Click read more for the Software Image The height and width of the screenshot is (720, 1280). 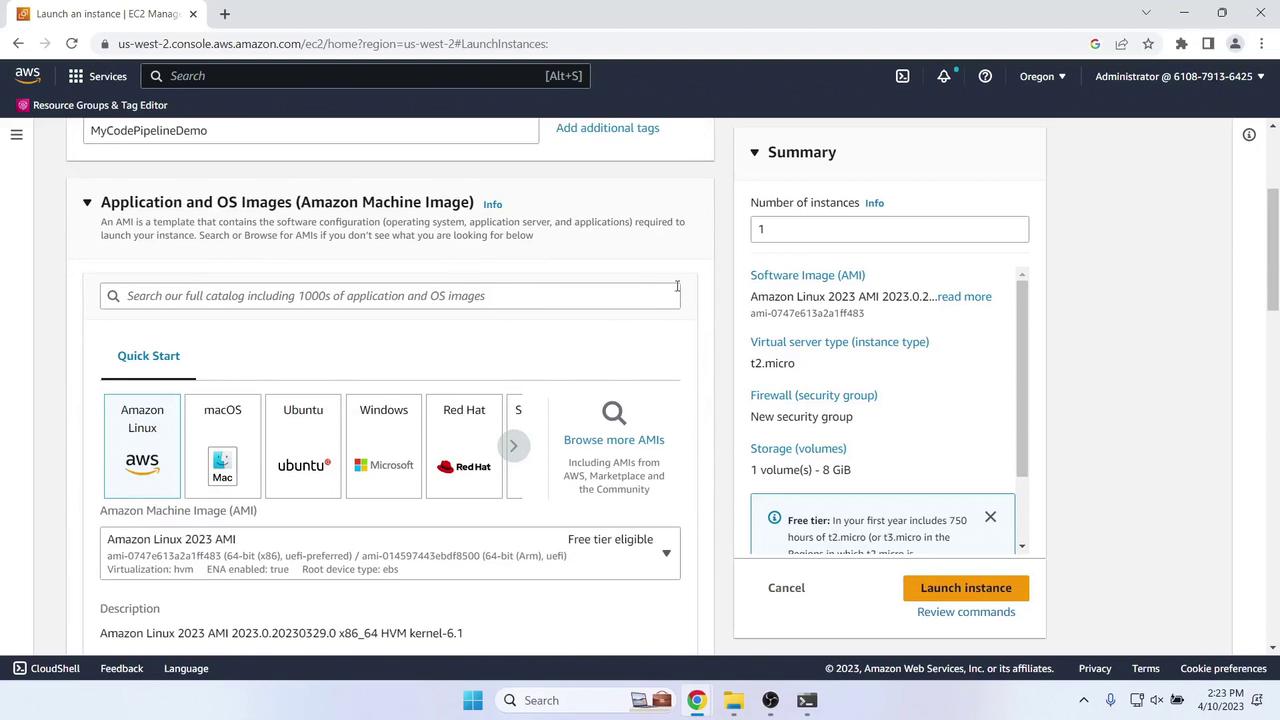point(964,297)
